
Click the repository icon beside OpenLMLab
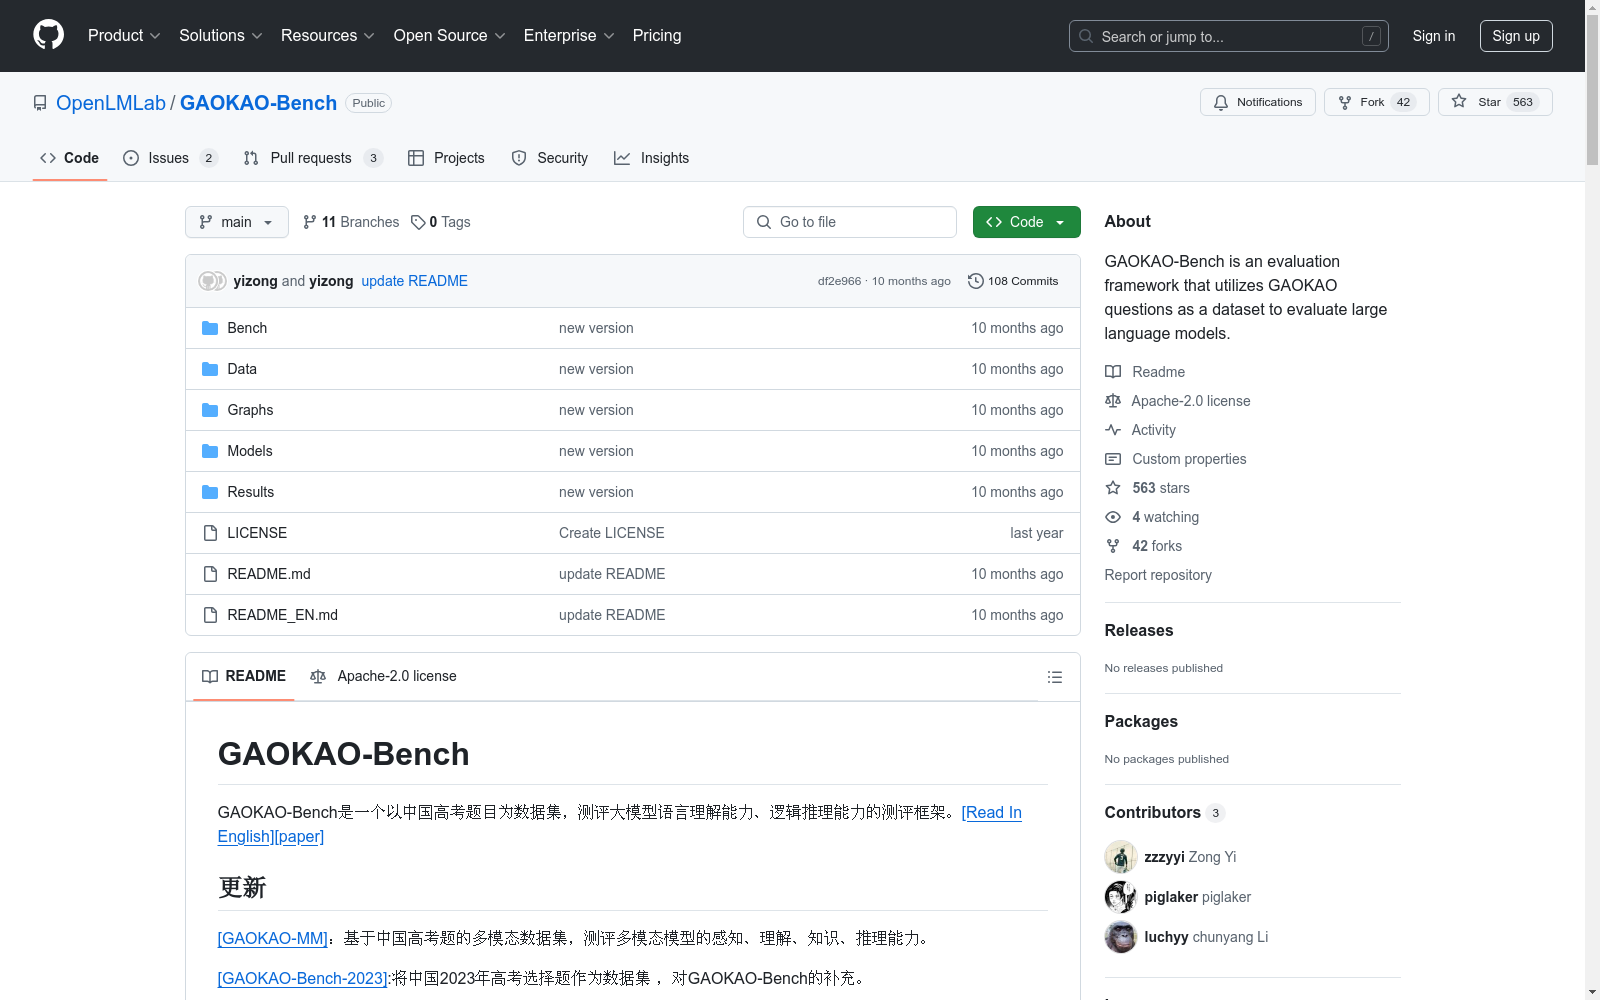click(x=40, y=103)
